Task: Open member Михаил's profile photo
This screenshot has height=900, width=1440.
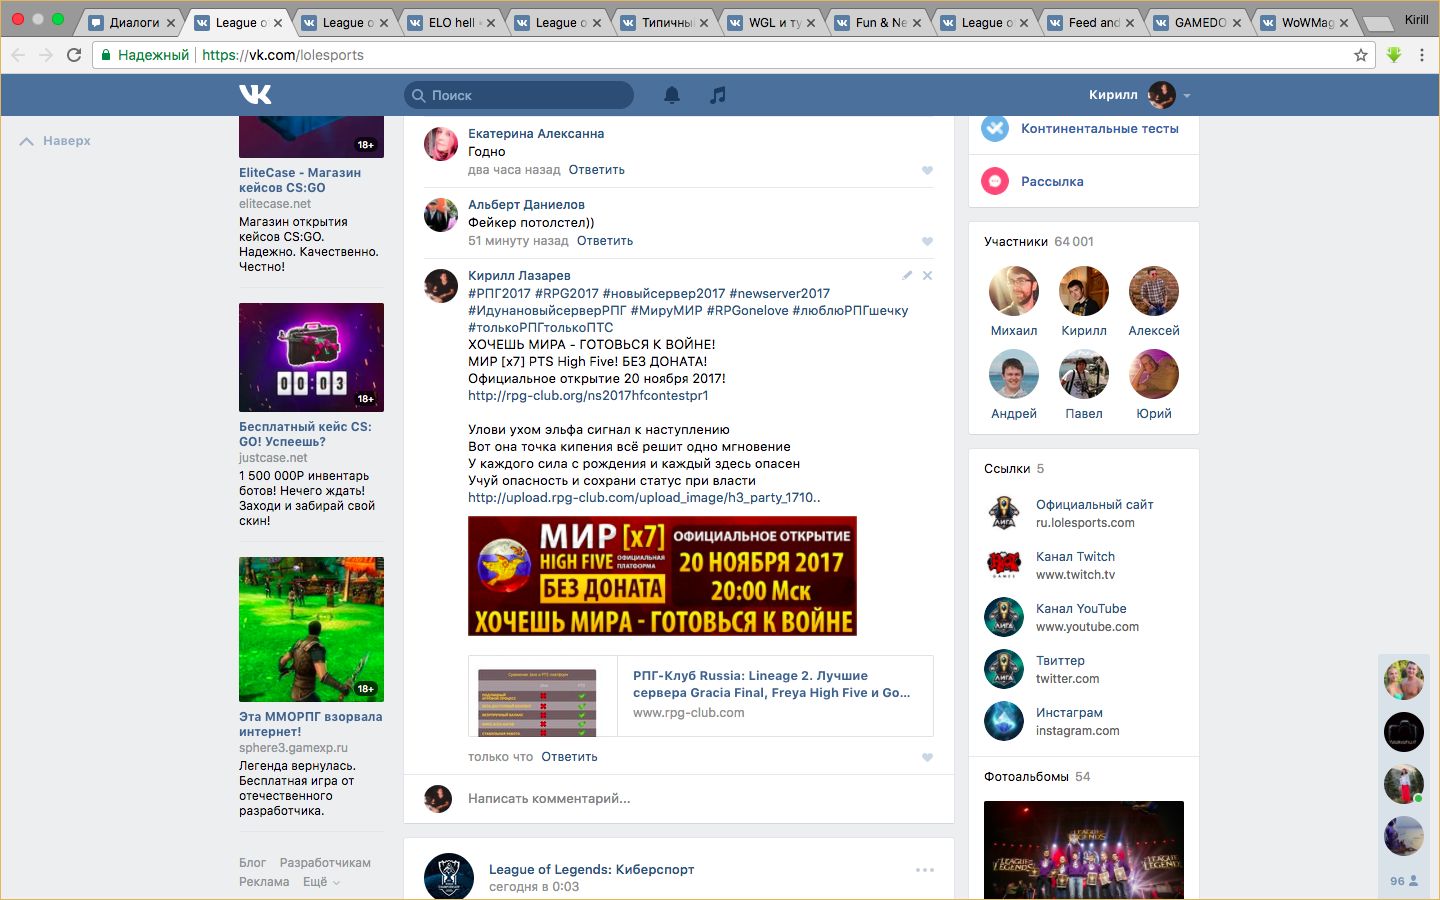Action: [1014, 291]
